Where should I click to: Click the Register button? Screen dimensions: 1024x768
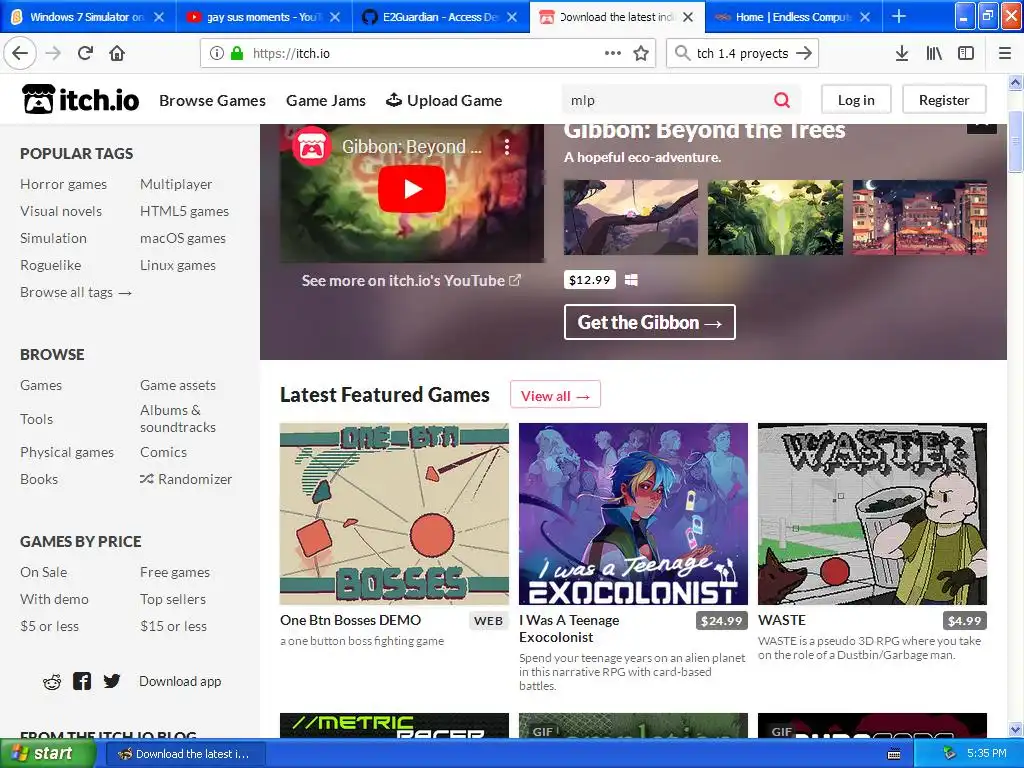click(944, 100)
